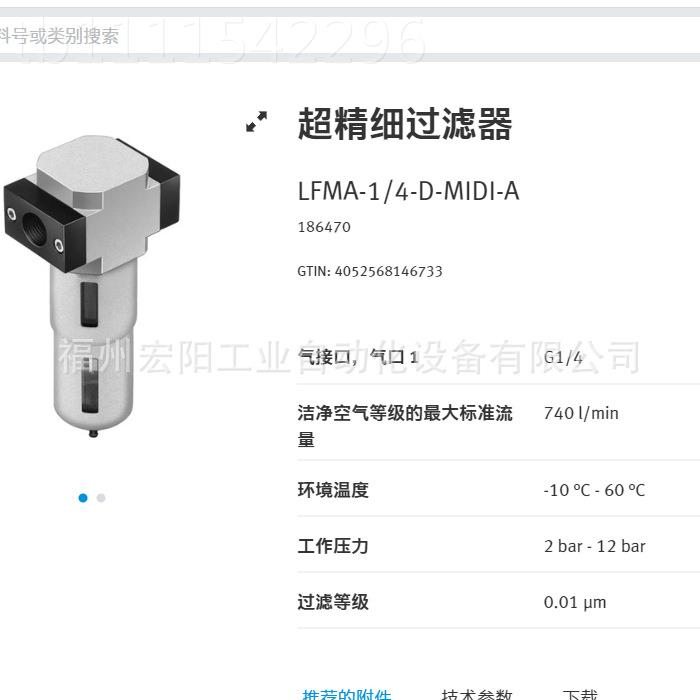Click the 740 l/min flow value
The image size is (700, 700).
[581, 413]
